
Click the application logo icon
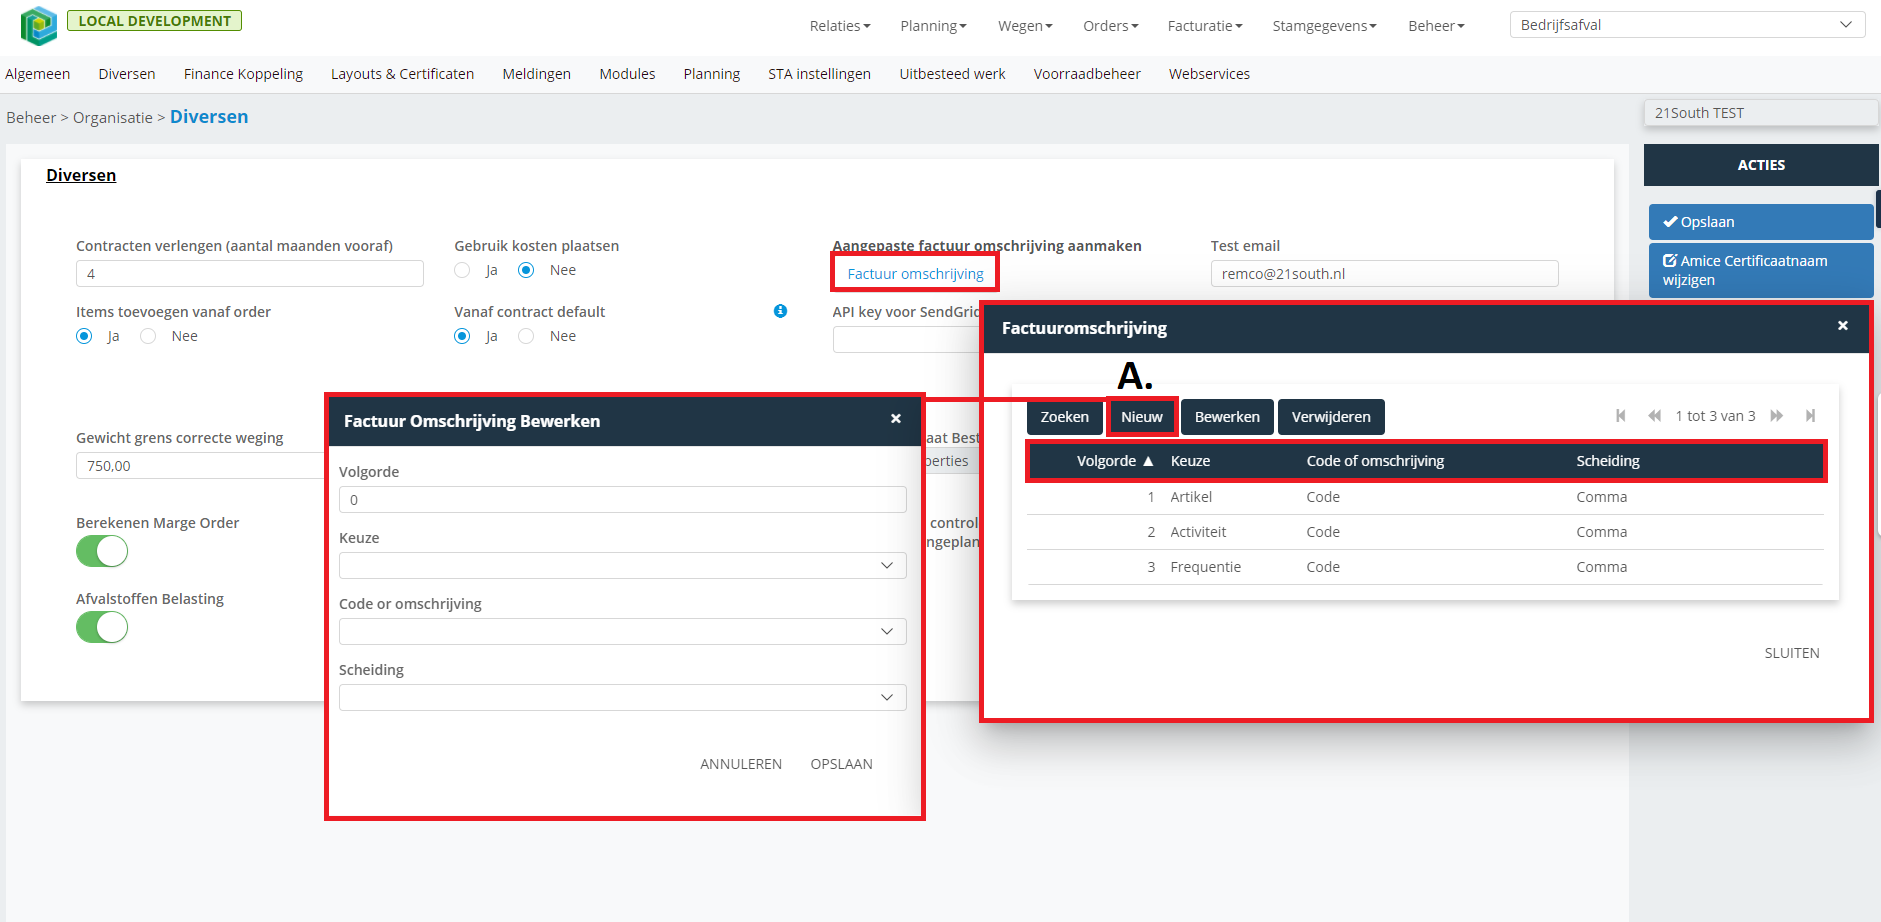pos(39,25)
